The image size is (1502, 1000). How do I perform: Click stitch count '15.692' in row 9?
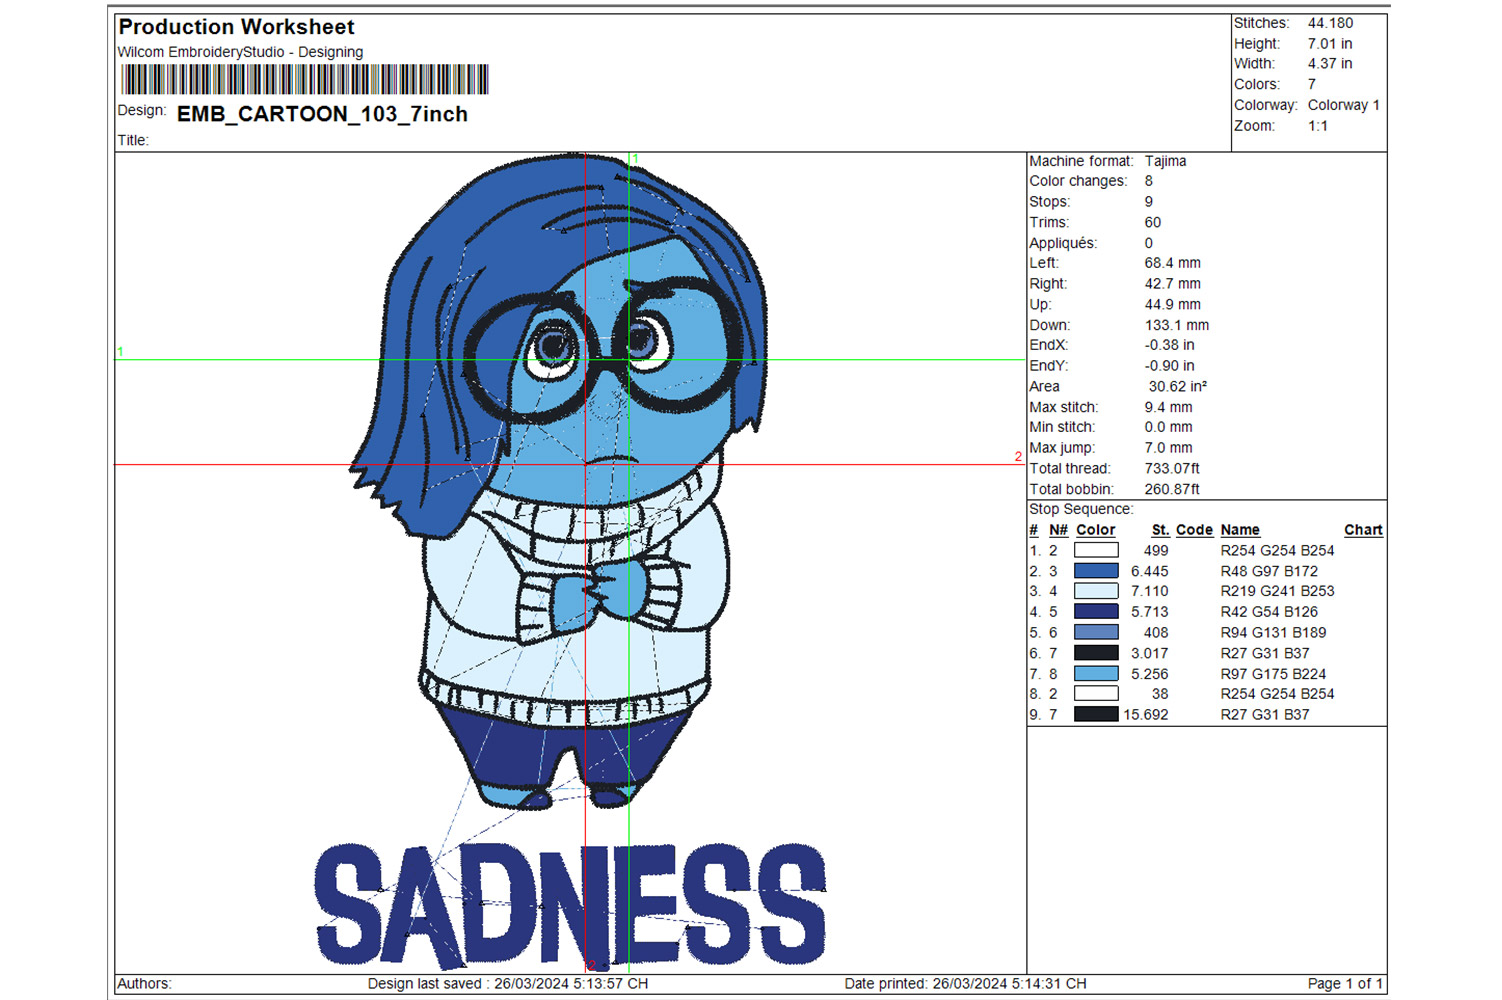tap(1146, 715)
